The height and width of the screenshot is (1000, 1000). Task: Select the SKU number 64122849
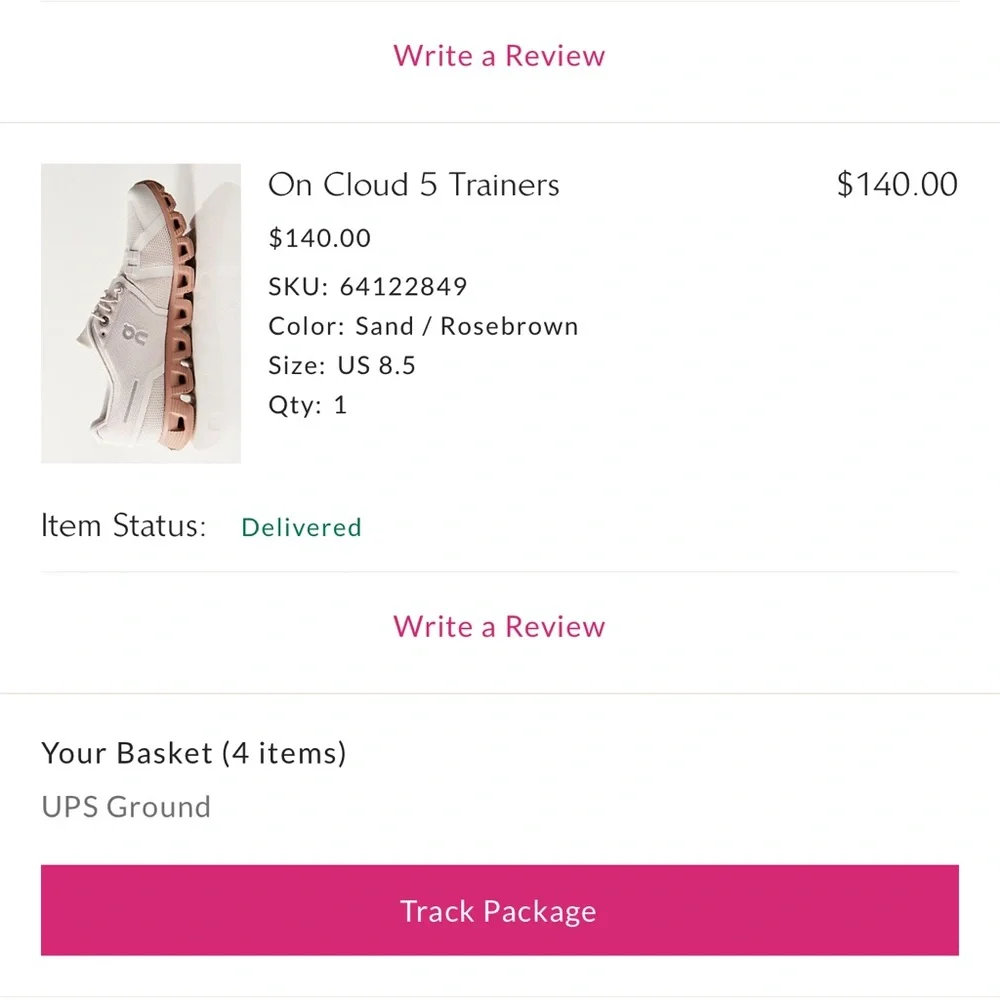click(403, 286)
